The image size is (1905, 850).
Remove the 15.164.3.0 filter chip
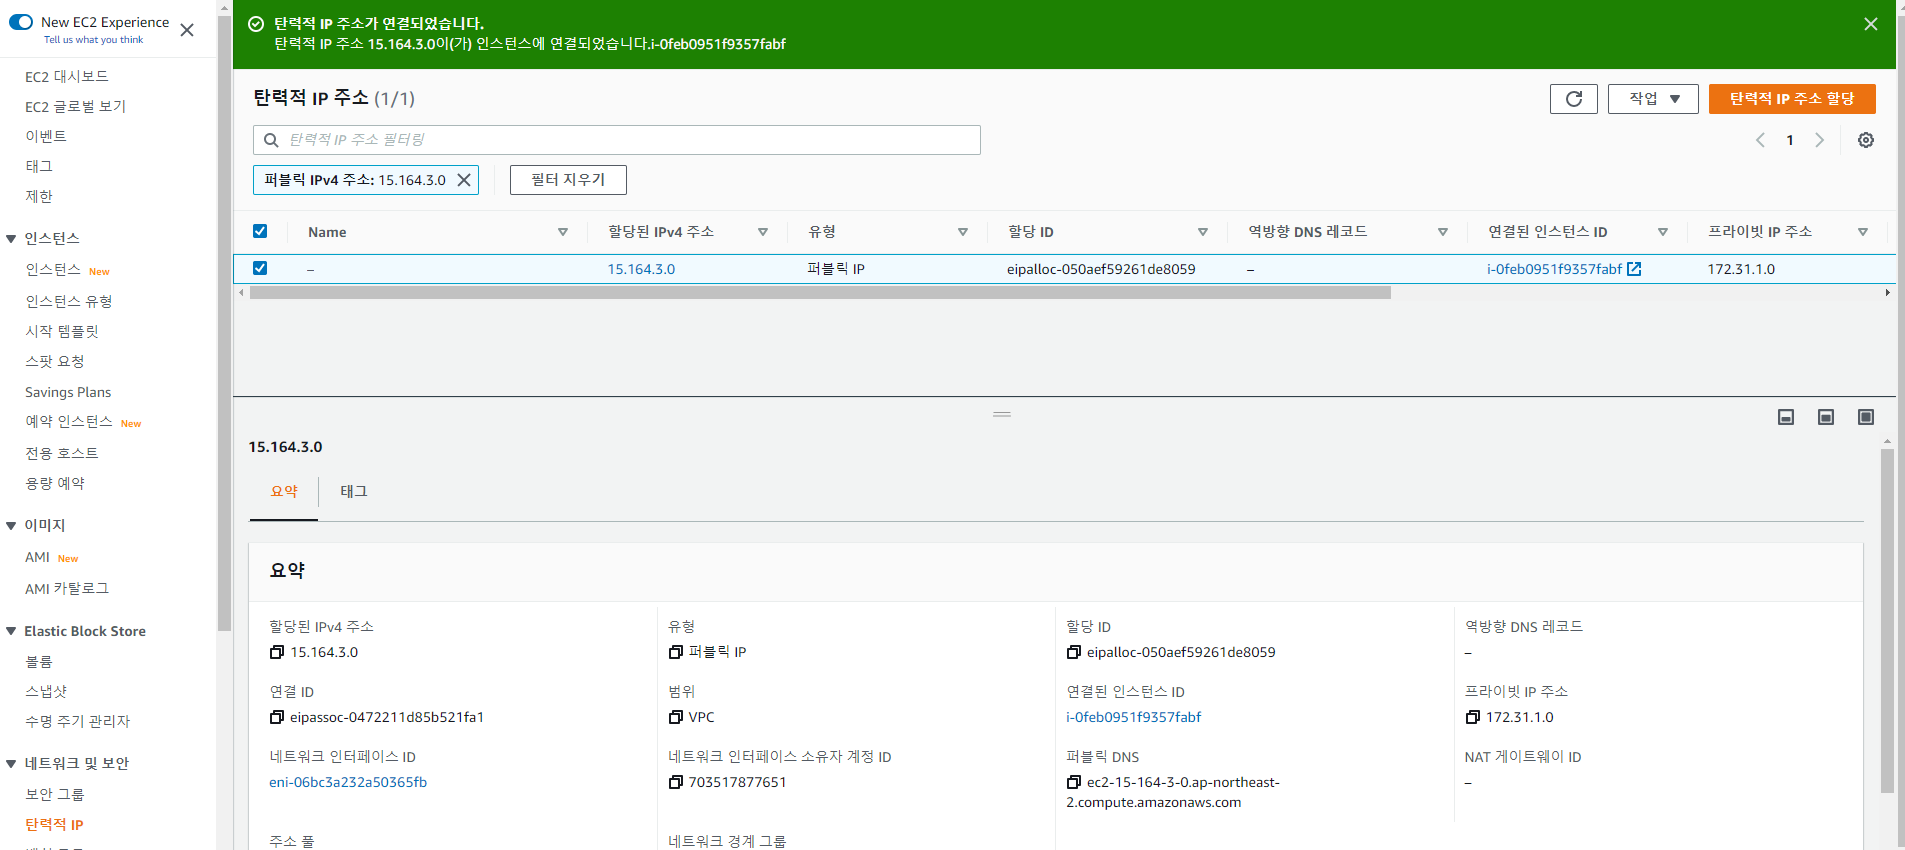(464, 180)
